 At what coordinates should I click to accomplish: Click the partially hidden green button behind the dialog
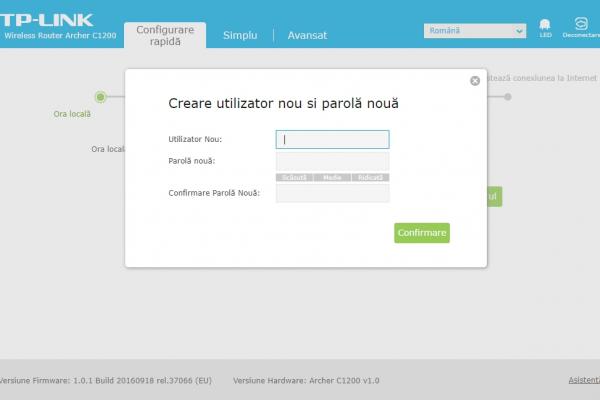[494, 197]
